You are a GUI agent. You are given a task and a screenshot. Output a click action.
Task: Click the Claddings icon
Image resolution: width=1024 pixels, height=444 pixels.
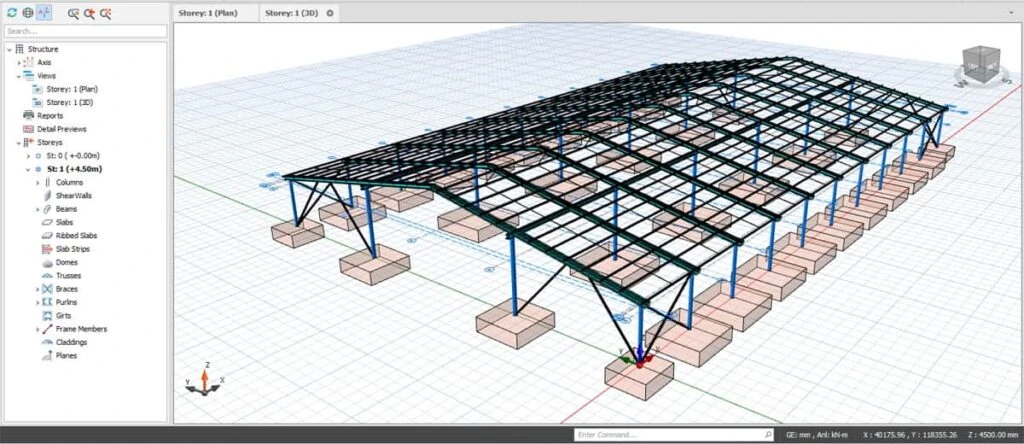47,342
